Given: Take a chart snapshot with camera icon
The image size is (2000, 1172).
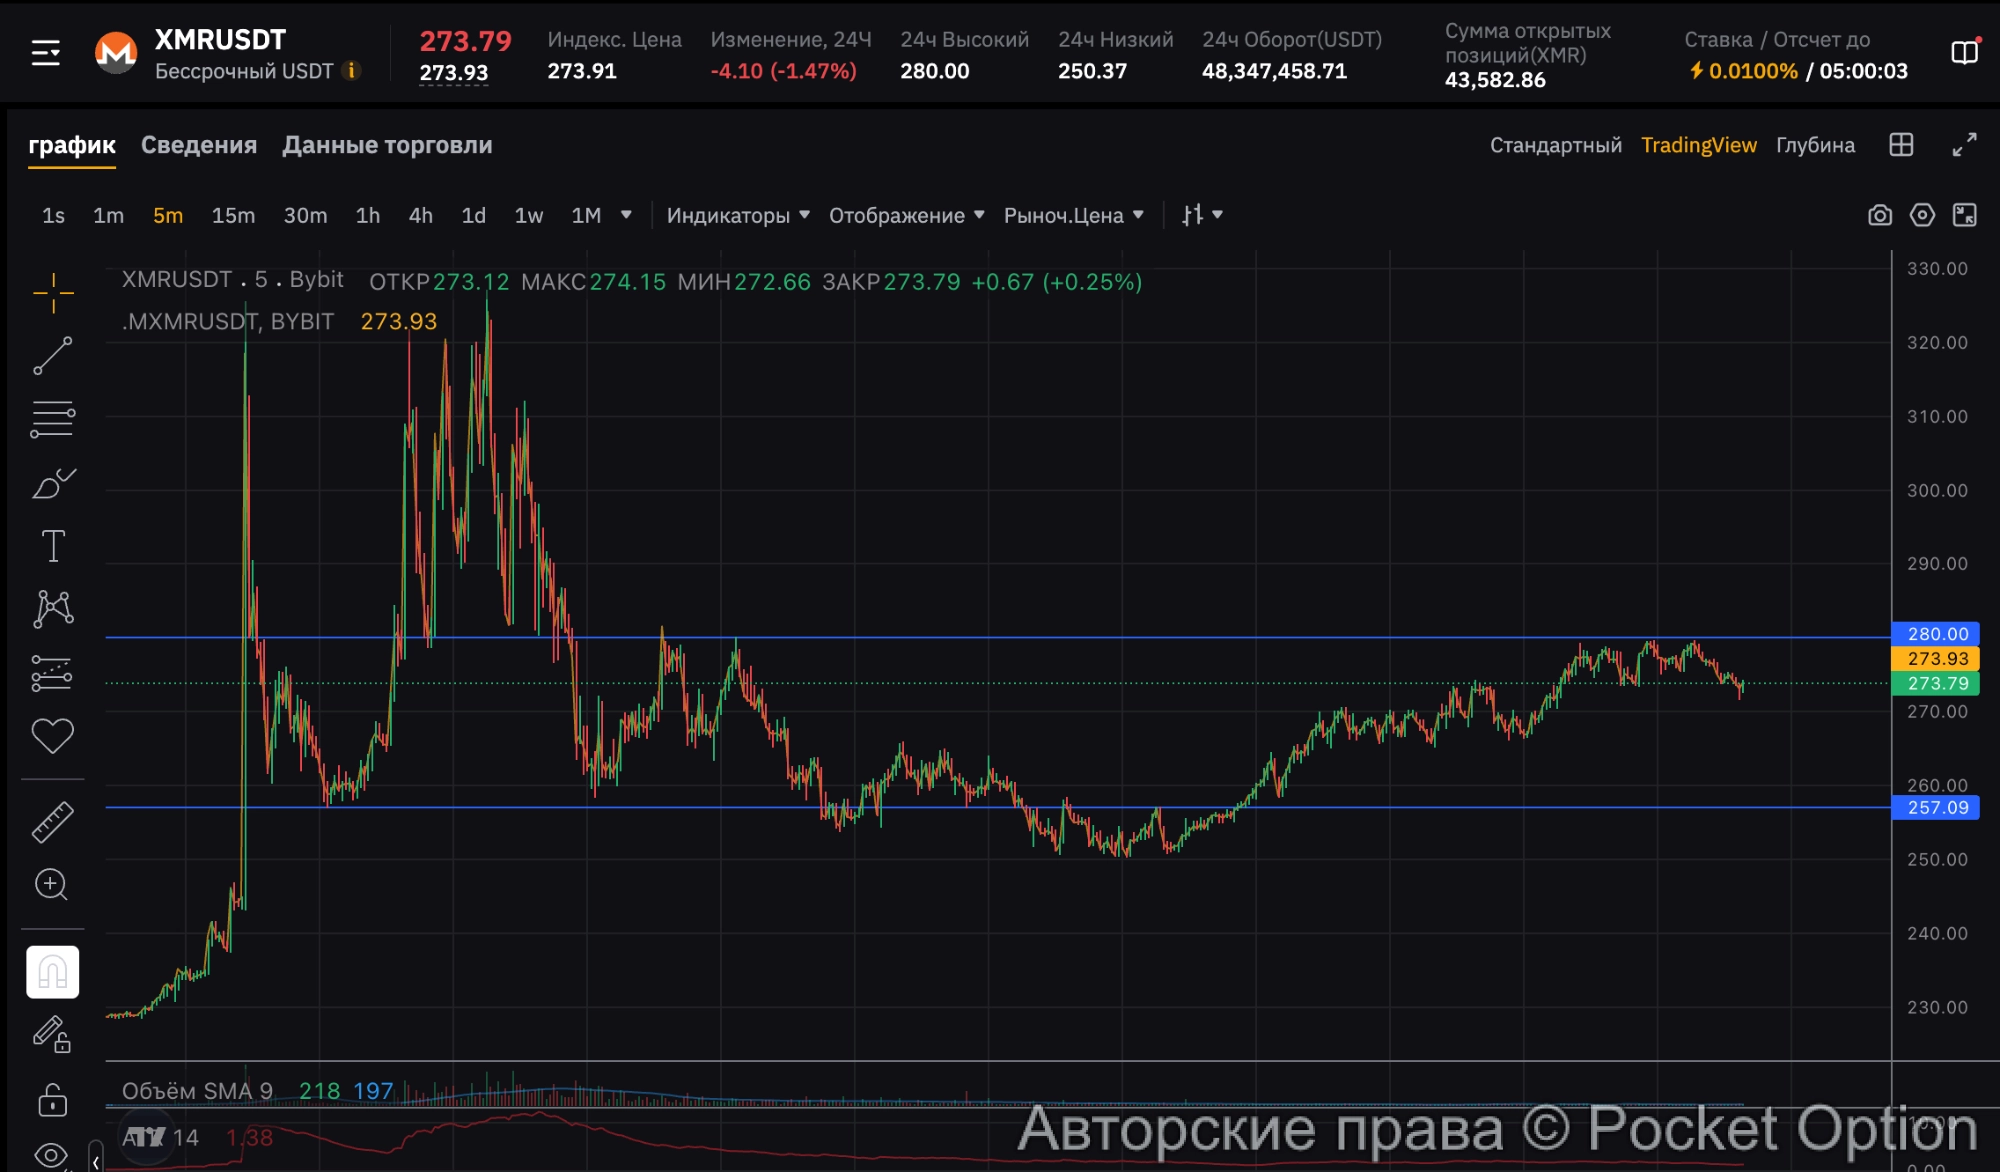Looking at the screenshot, I should pyautogui.click(x=1879, y=215).
